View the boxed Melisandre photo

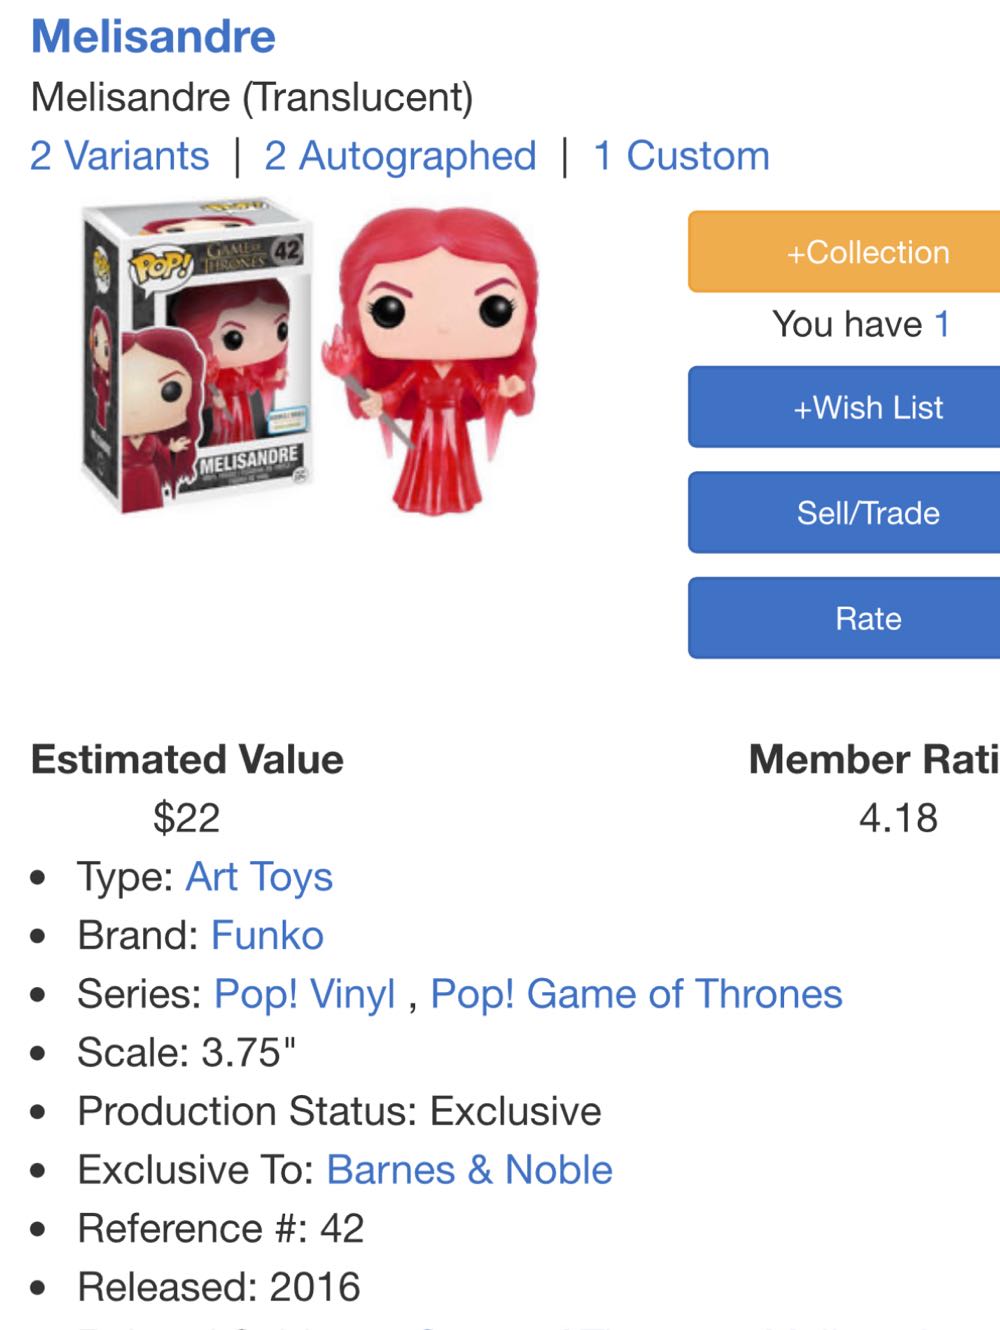click(x=198, y=360)
